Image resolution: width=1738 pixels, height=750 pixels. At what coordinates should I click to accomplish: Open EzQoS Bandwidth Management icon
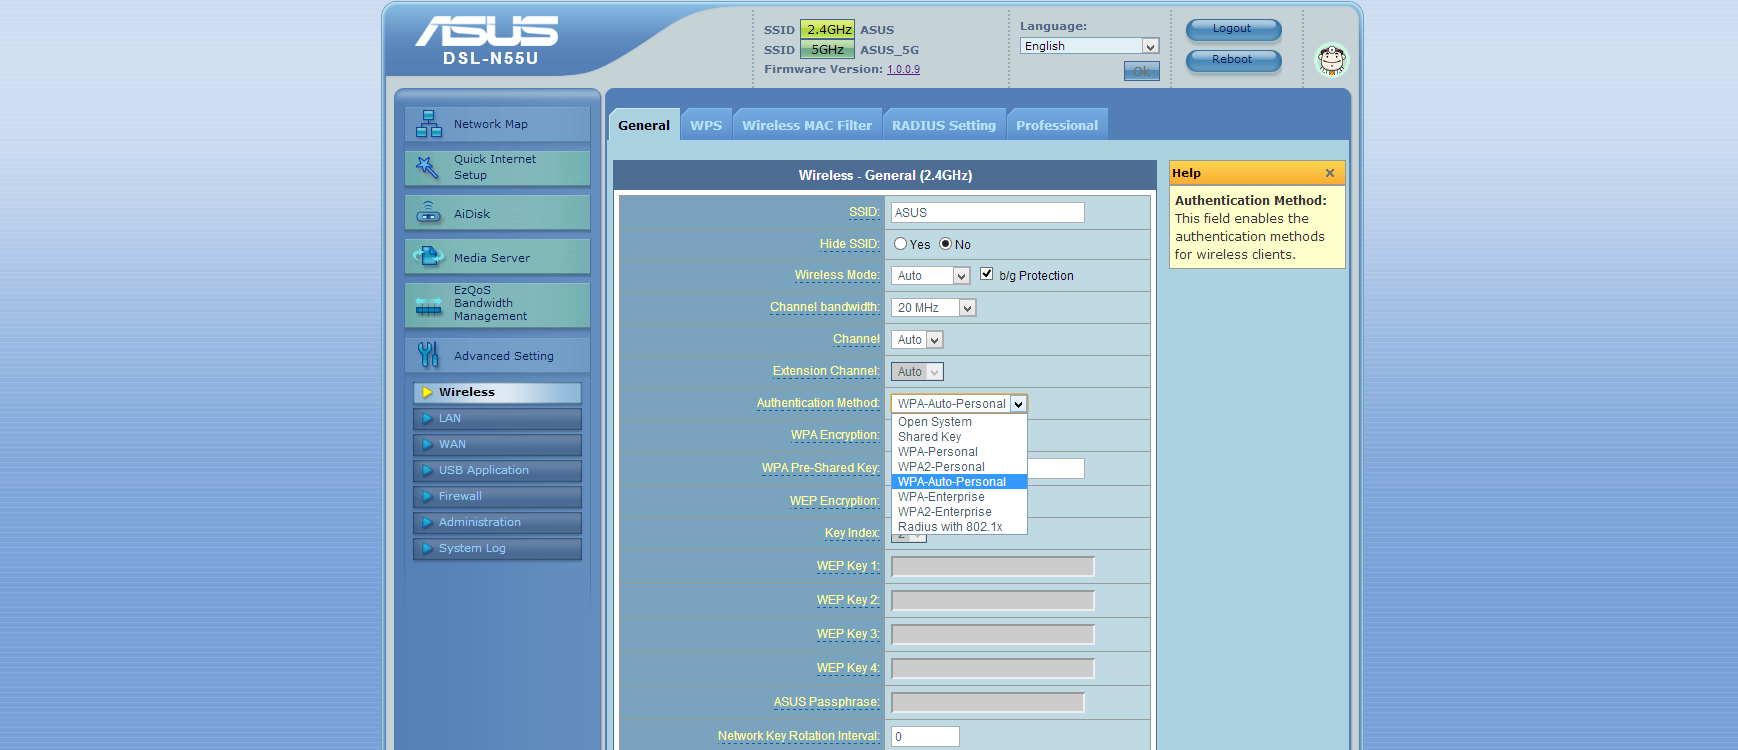click(x=429, y=306)
